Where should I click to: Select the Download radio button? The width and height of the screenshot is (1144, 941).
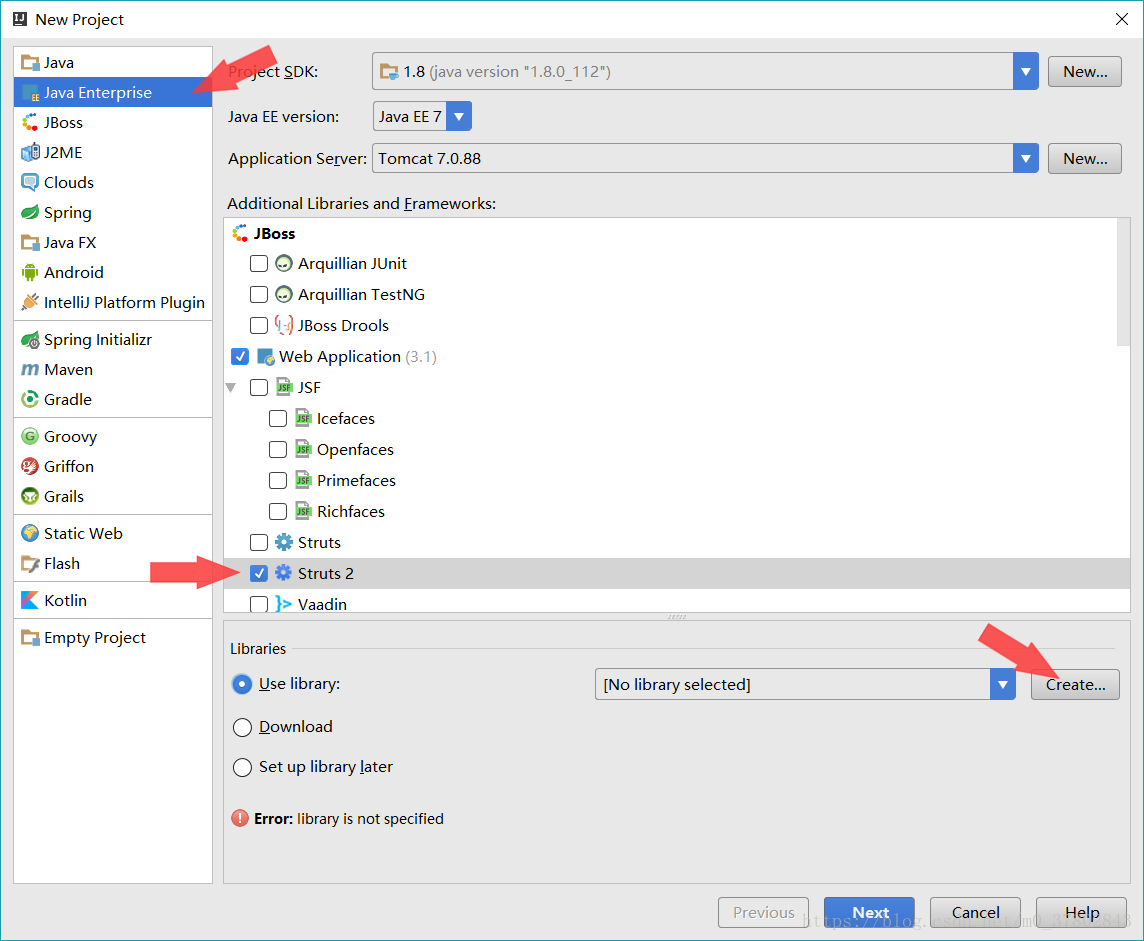point(242,727)
